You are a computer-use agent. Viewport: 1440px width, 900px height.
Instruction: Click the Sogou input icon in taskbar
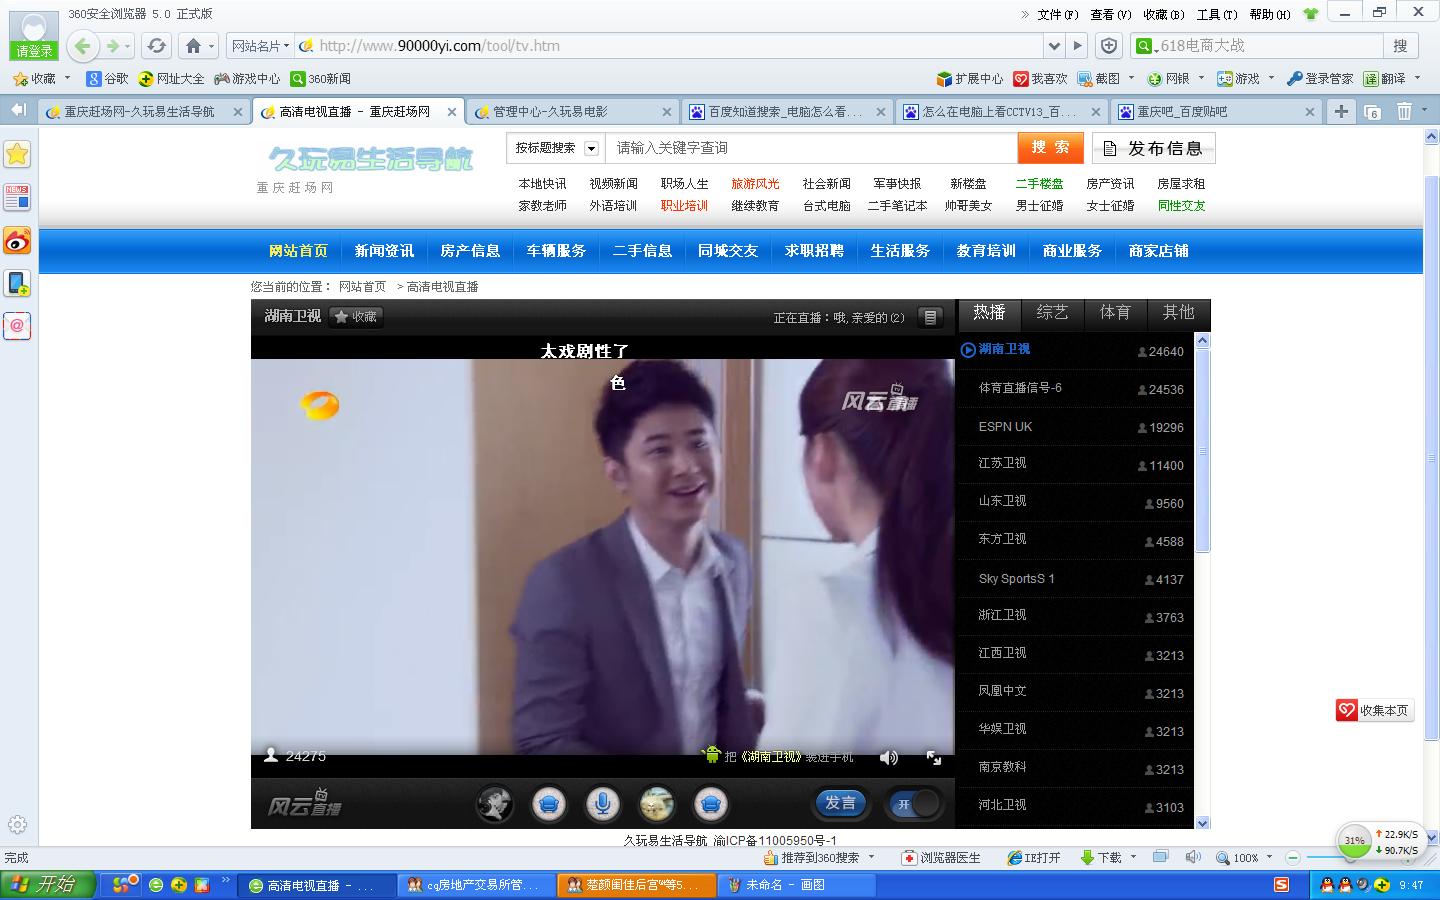point(1281,885)
